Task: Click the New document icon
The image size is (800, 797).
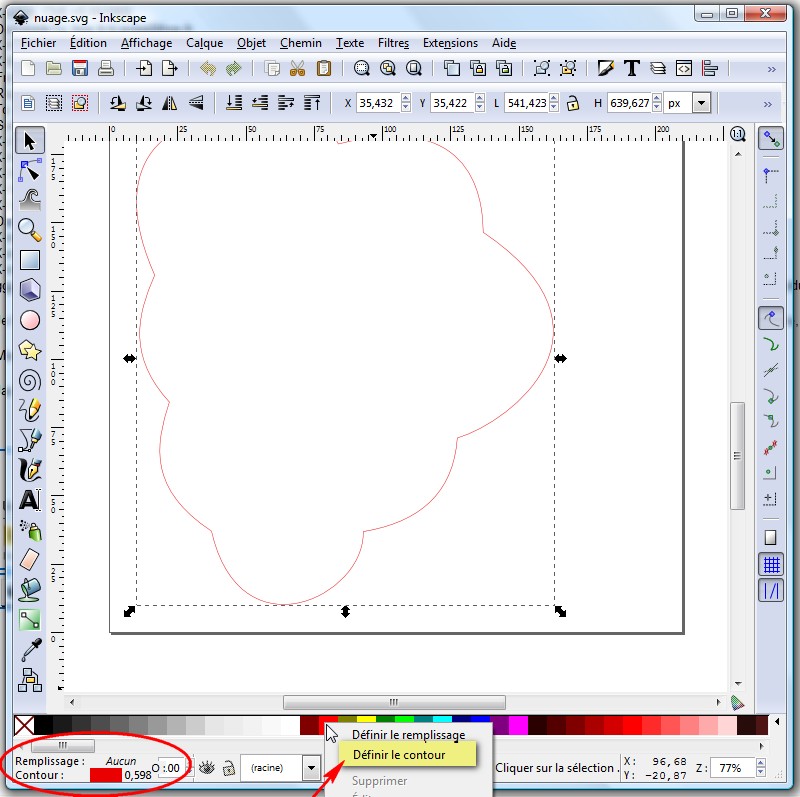Action: tap(28, 68)
